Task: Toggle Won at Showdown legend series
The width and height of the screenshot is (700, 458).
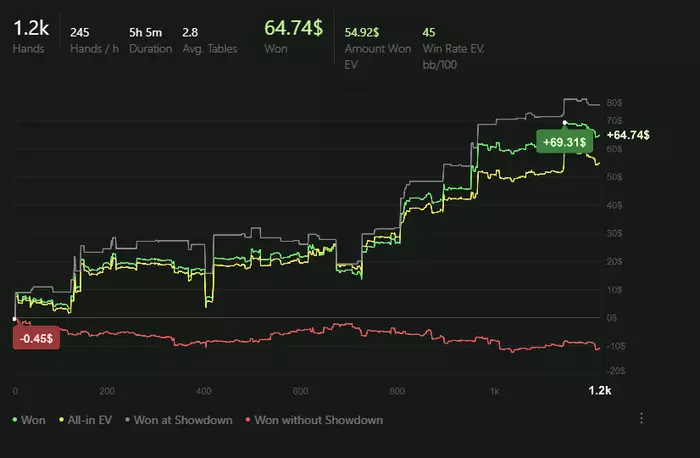Action: click(179, 420)
